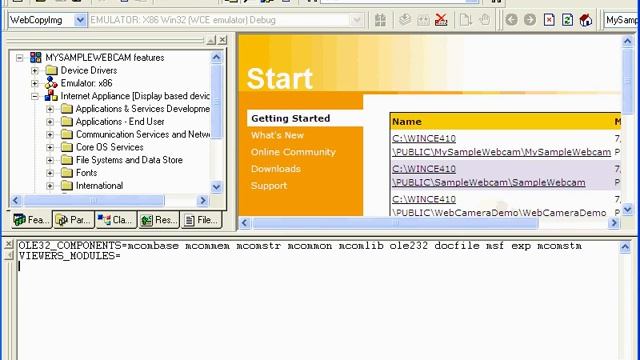This screenshot has height=360, width=640.
Task: Open the Online Community link
Action: pyautogui.click(x=293, y=152)
